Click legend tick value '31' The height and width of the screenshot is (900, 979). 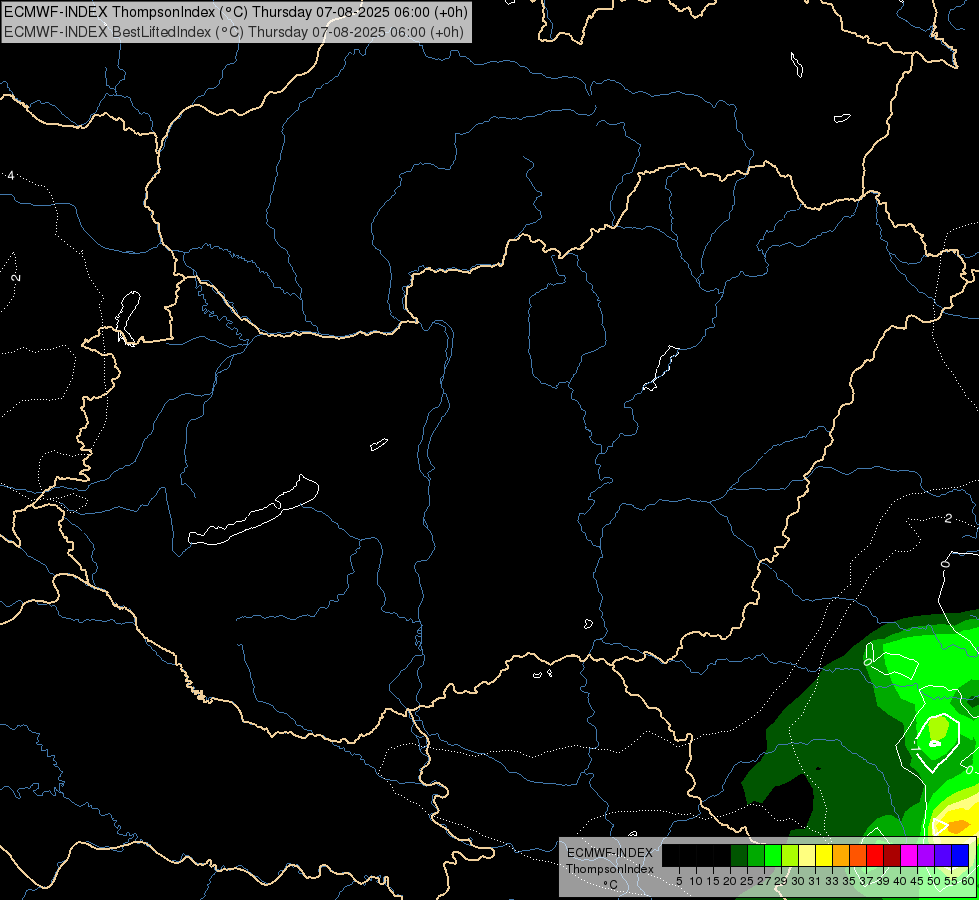[x=815, y=881]
